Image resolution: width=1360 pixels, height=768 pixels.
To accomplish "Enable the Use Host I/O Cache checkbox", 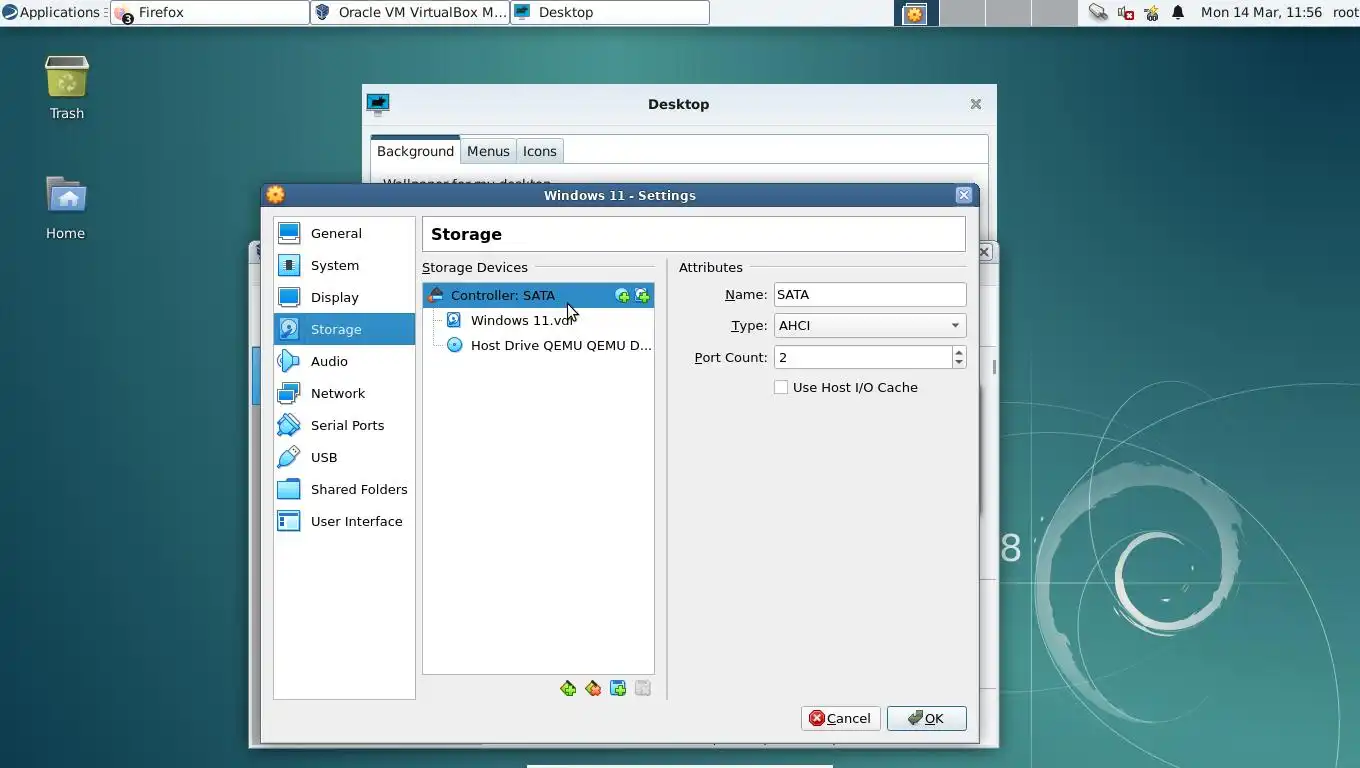I will (781, 387).
